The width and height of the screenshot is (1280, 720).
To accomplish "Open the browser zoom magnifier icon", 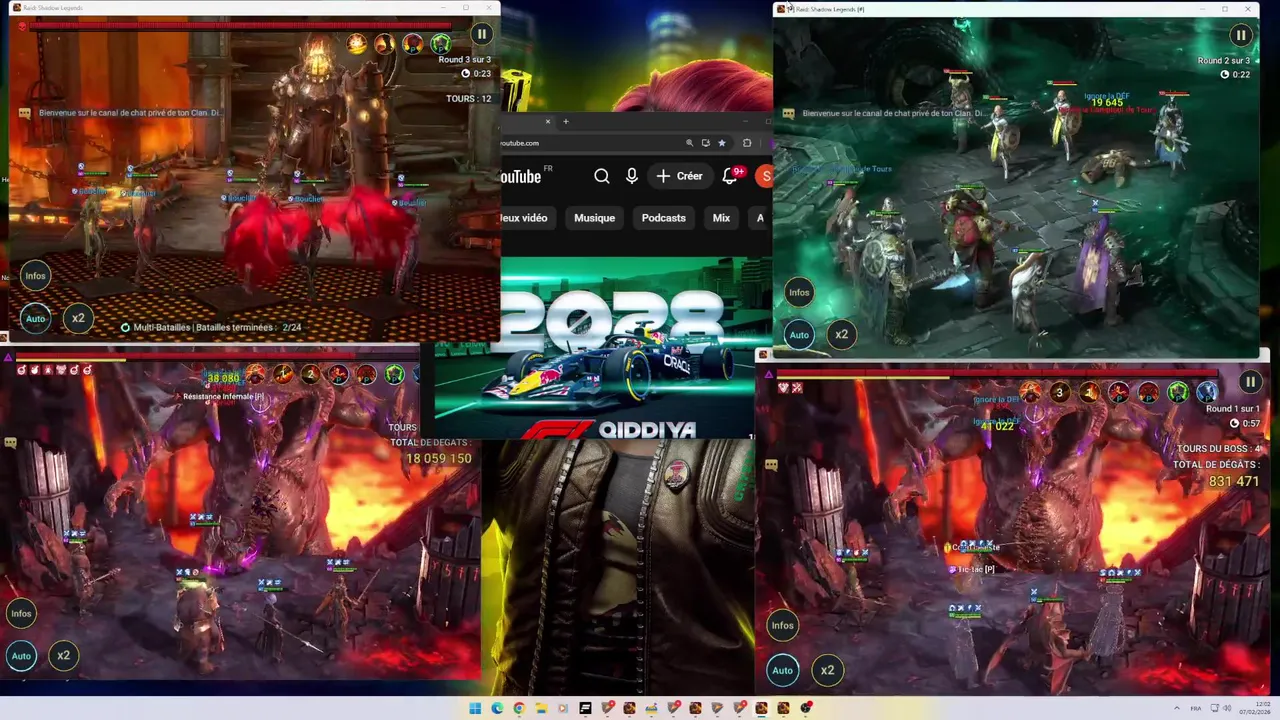I will tap(689, 143).
